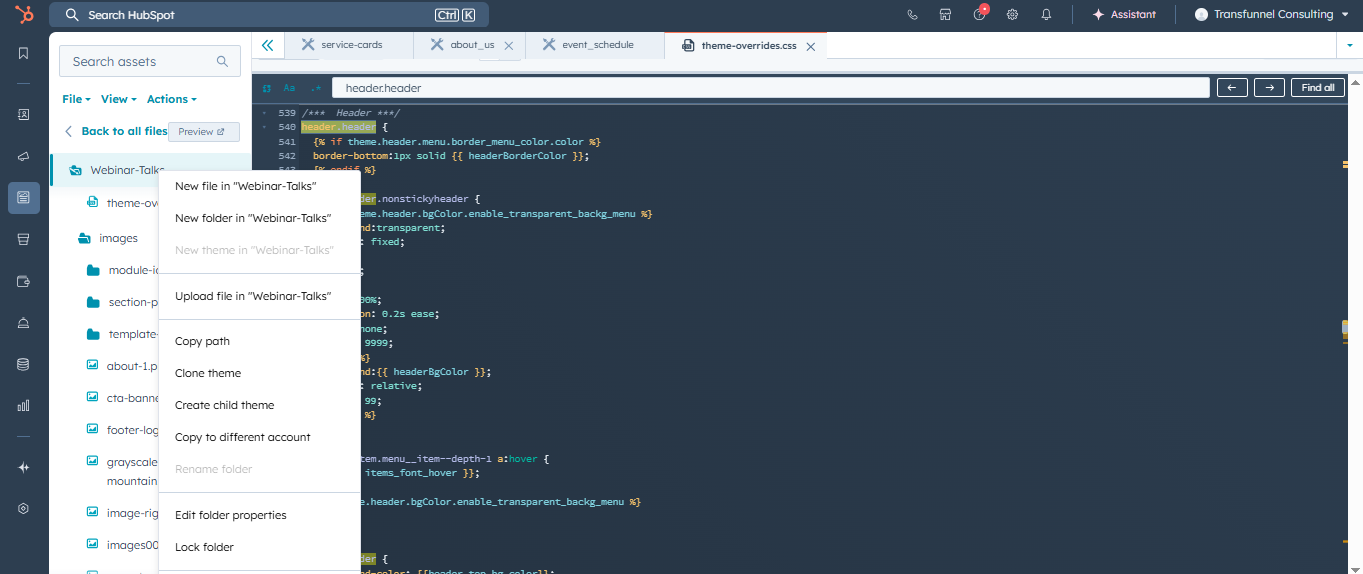Open the HubSpot Marketplace icon

coord(945,15)
